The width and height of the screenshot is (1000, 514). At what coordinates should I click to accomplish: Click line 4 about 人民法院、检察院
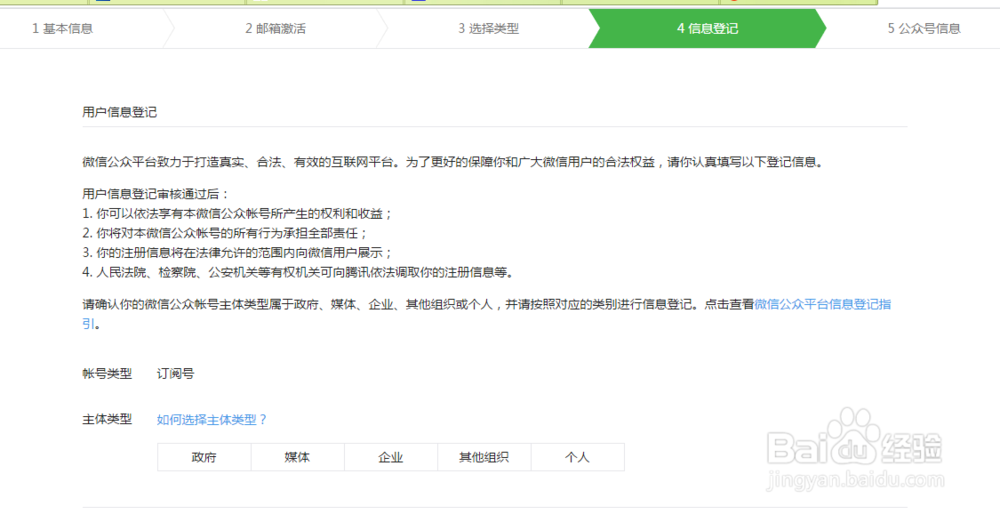(x=298, y=272)
